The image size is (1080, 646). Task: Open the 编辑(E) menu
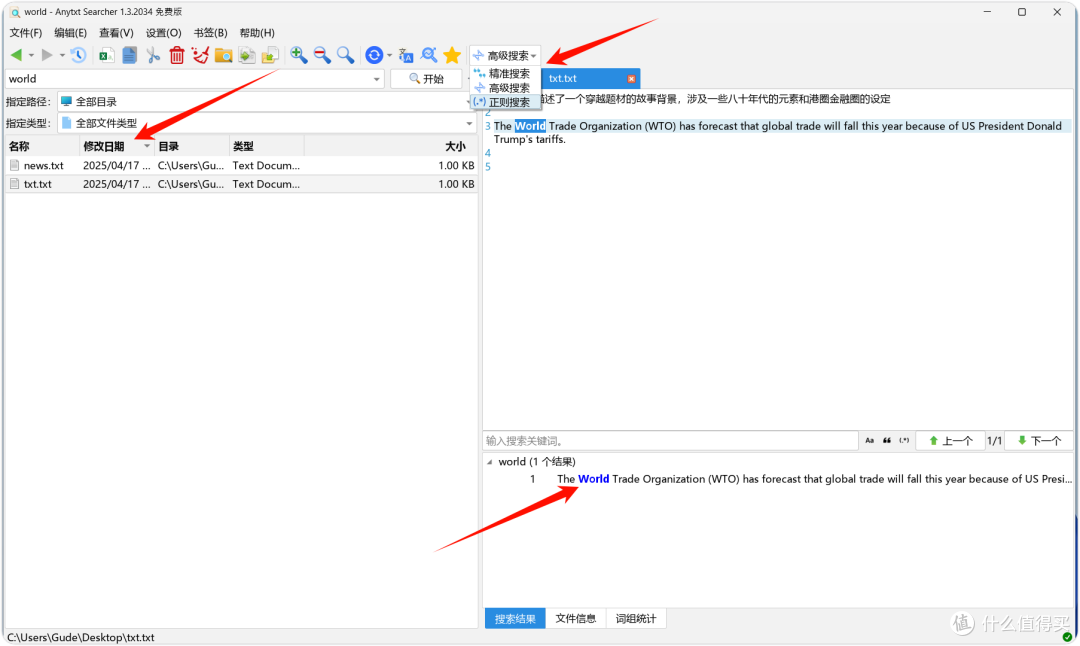point(70,33)
